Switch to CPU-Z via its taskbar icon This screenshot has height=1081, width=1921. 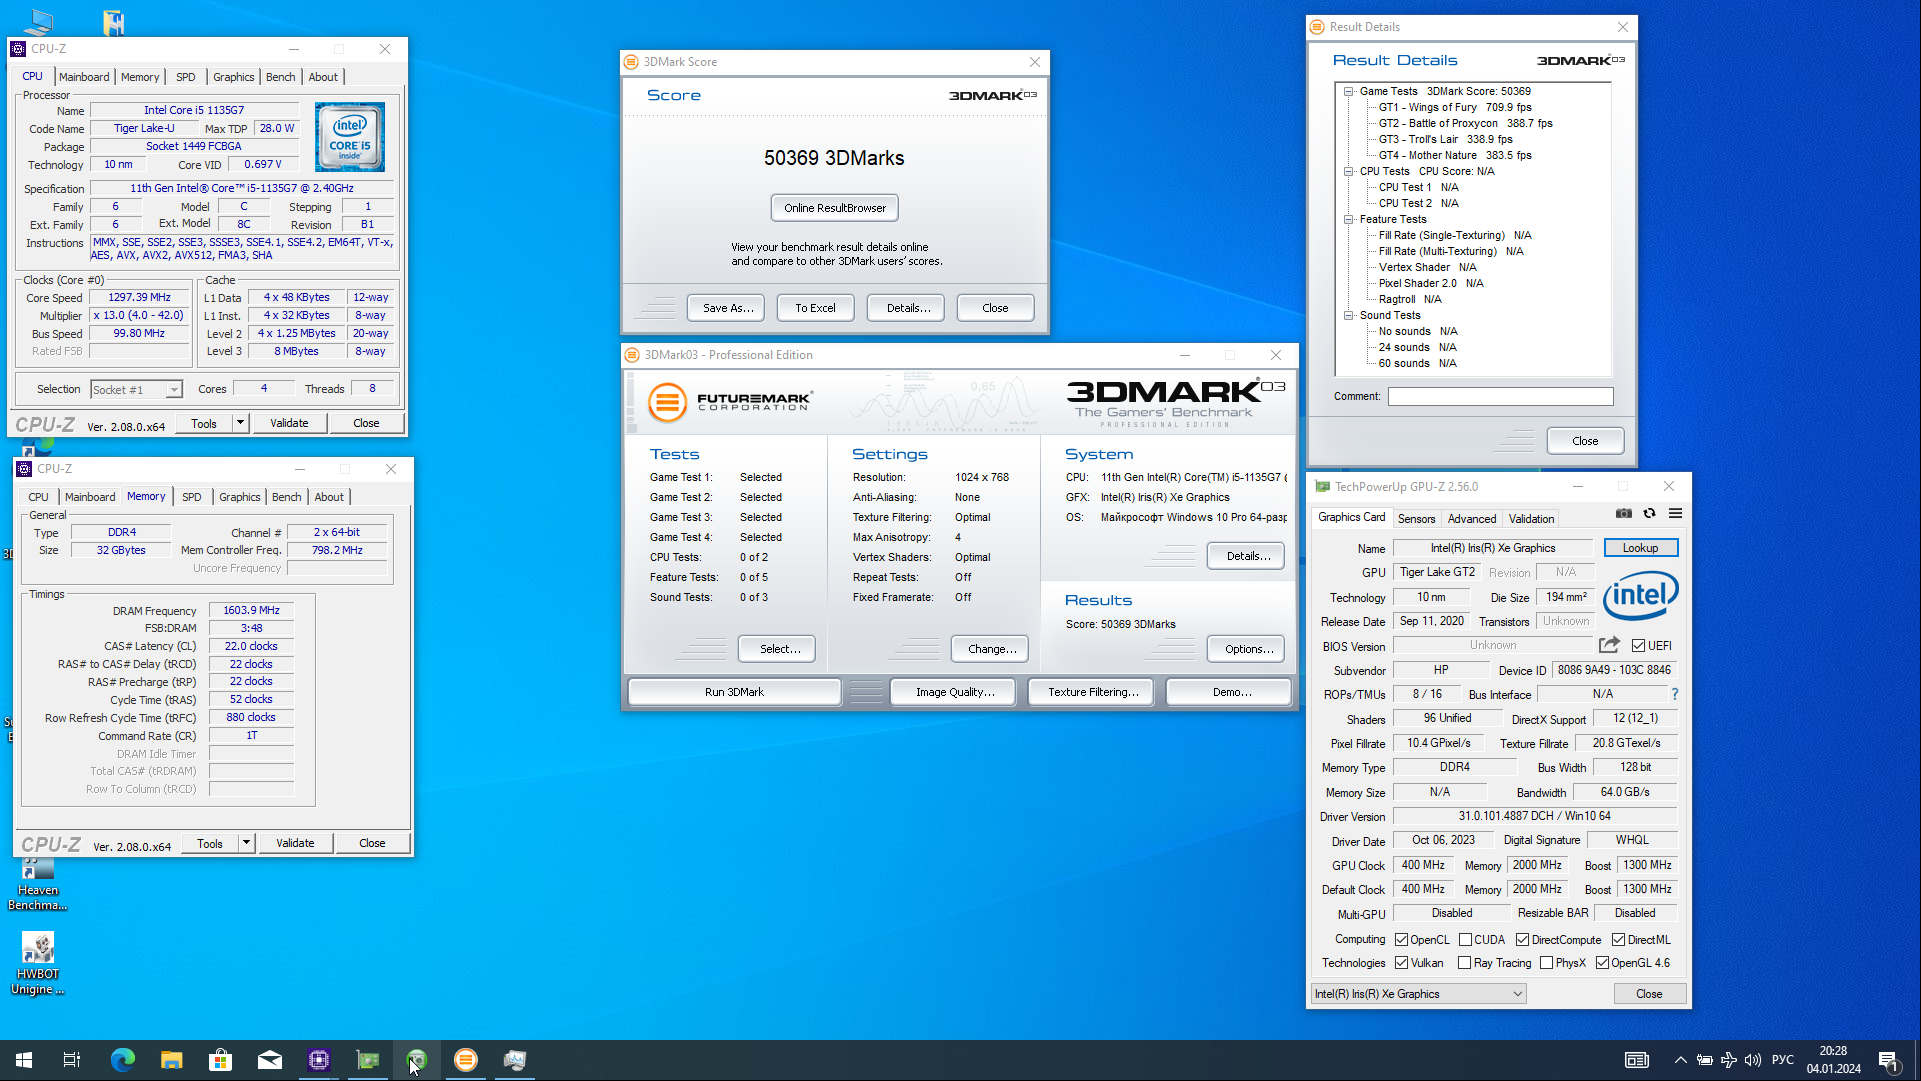click(319, 1060)
